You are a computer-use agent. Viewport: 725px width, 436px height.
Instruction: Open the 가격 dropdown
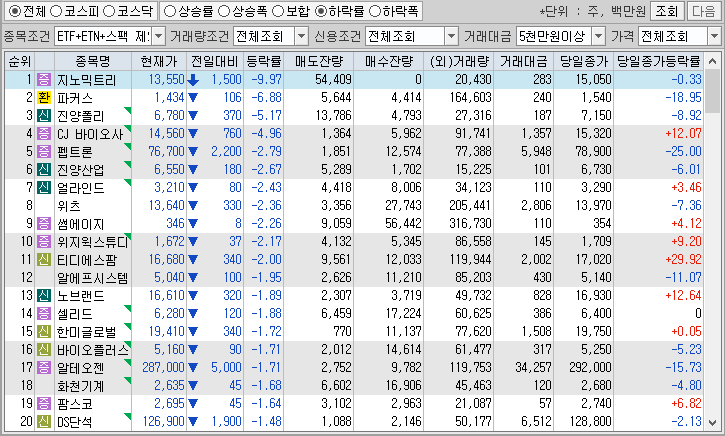715,36
